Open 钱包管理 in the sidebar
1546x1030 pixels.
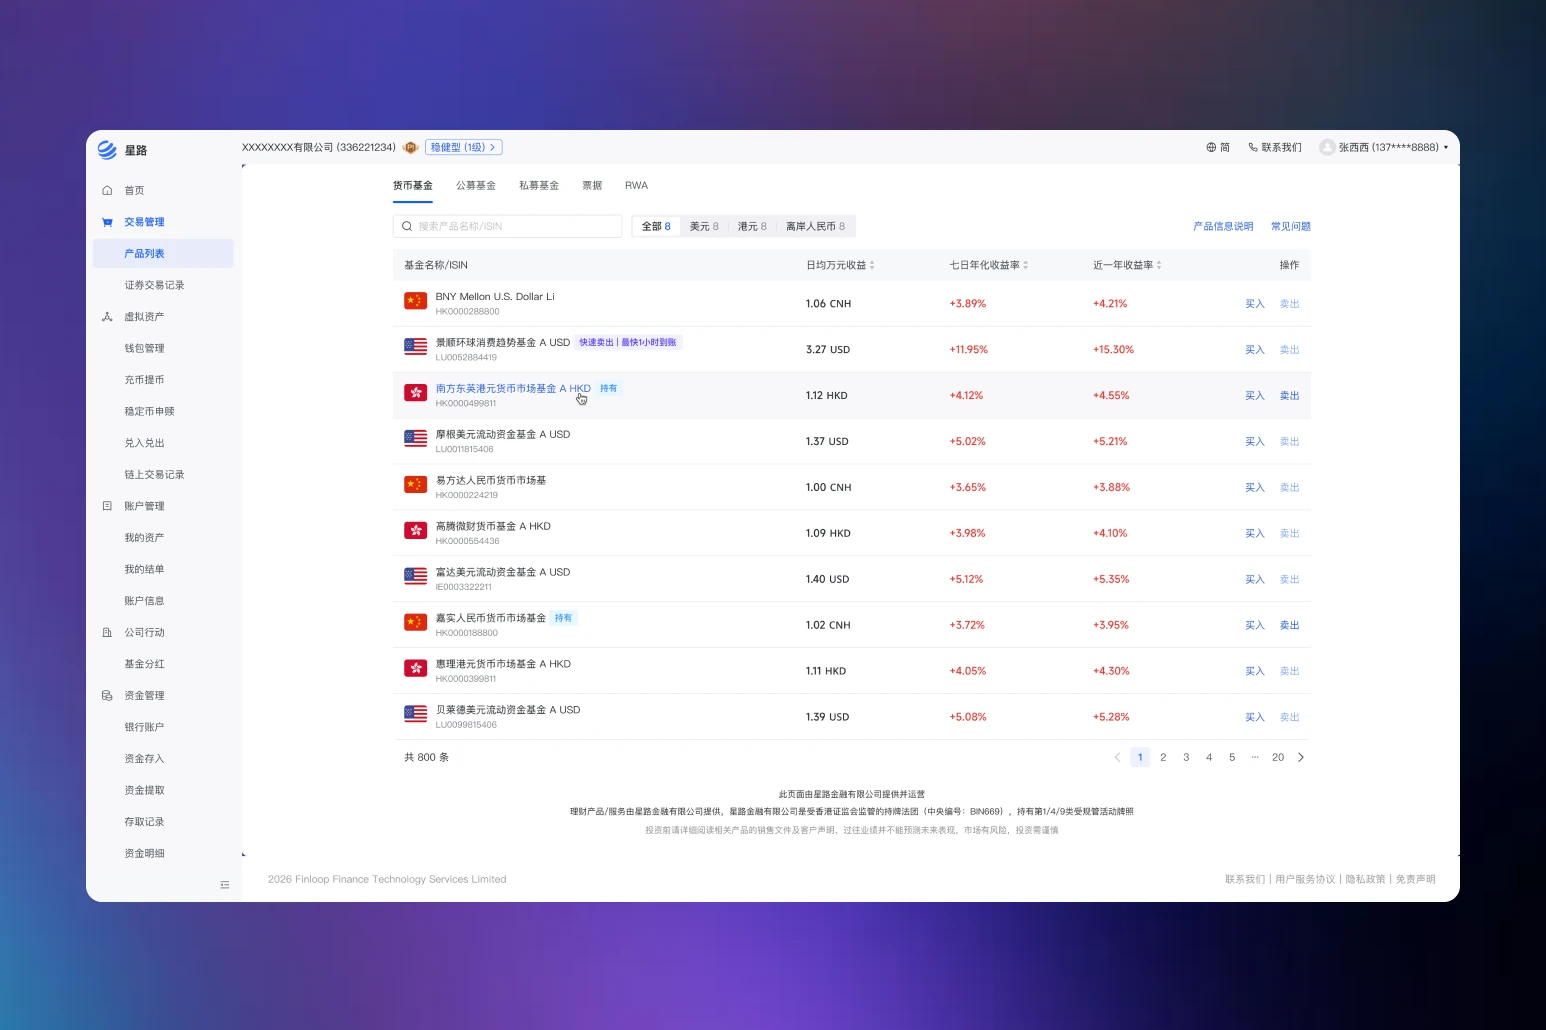144,348
